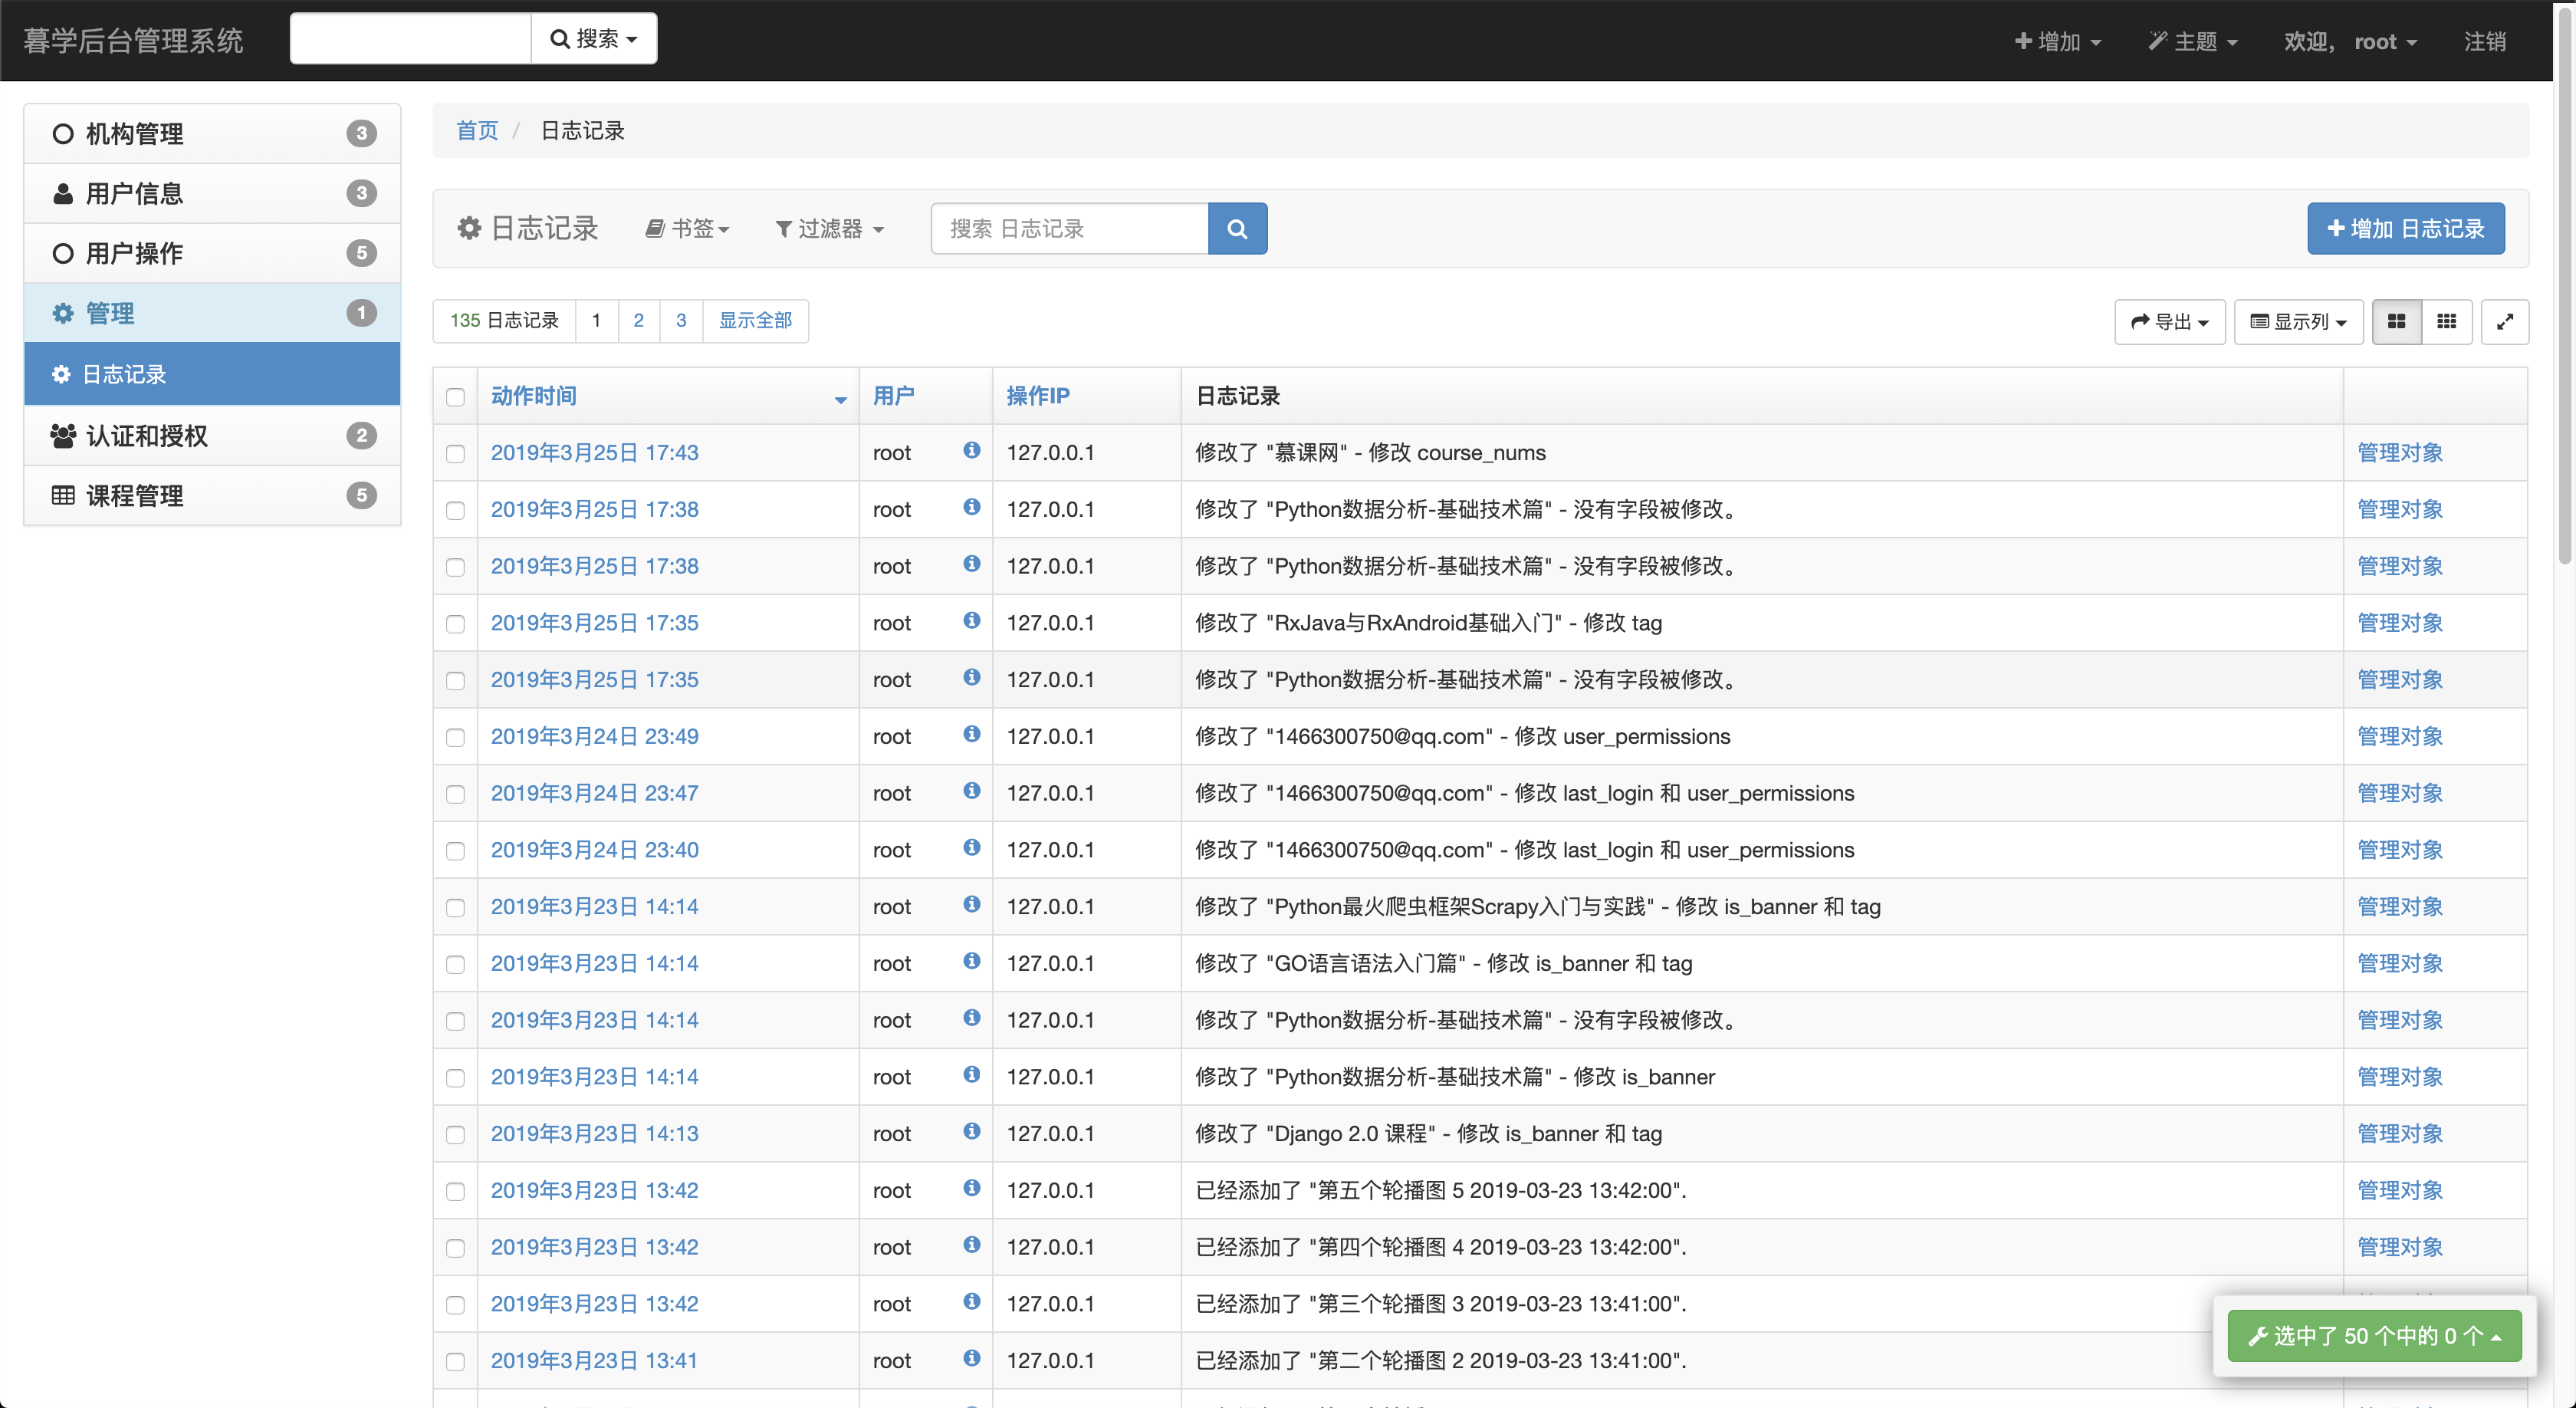Click 显示全部 pagination link

[x=755, y=321]
